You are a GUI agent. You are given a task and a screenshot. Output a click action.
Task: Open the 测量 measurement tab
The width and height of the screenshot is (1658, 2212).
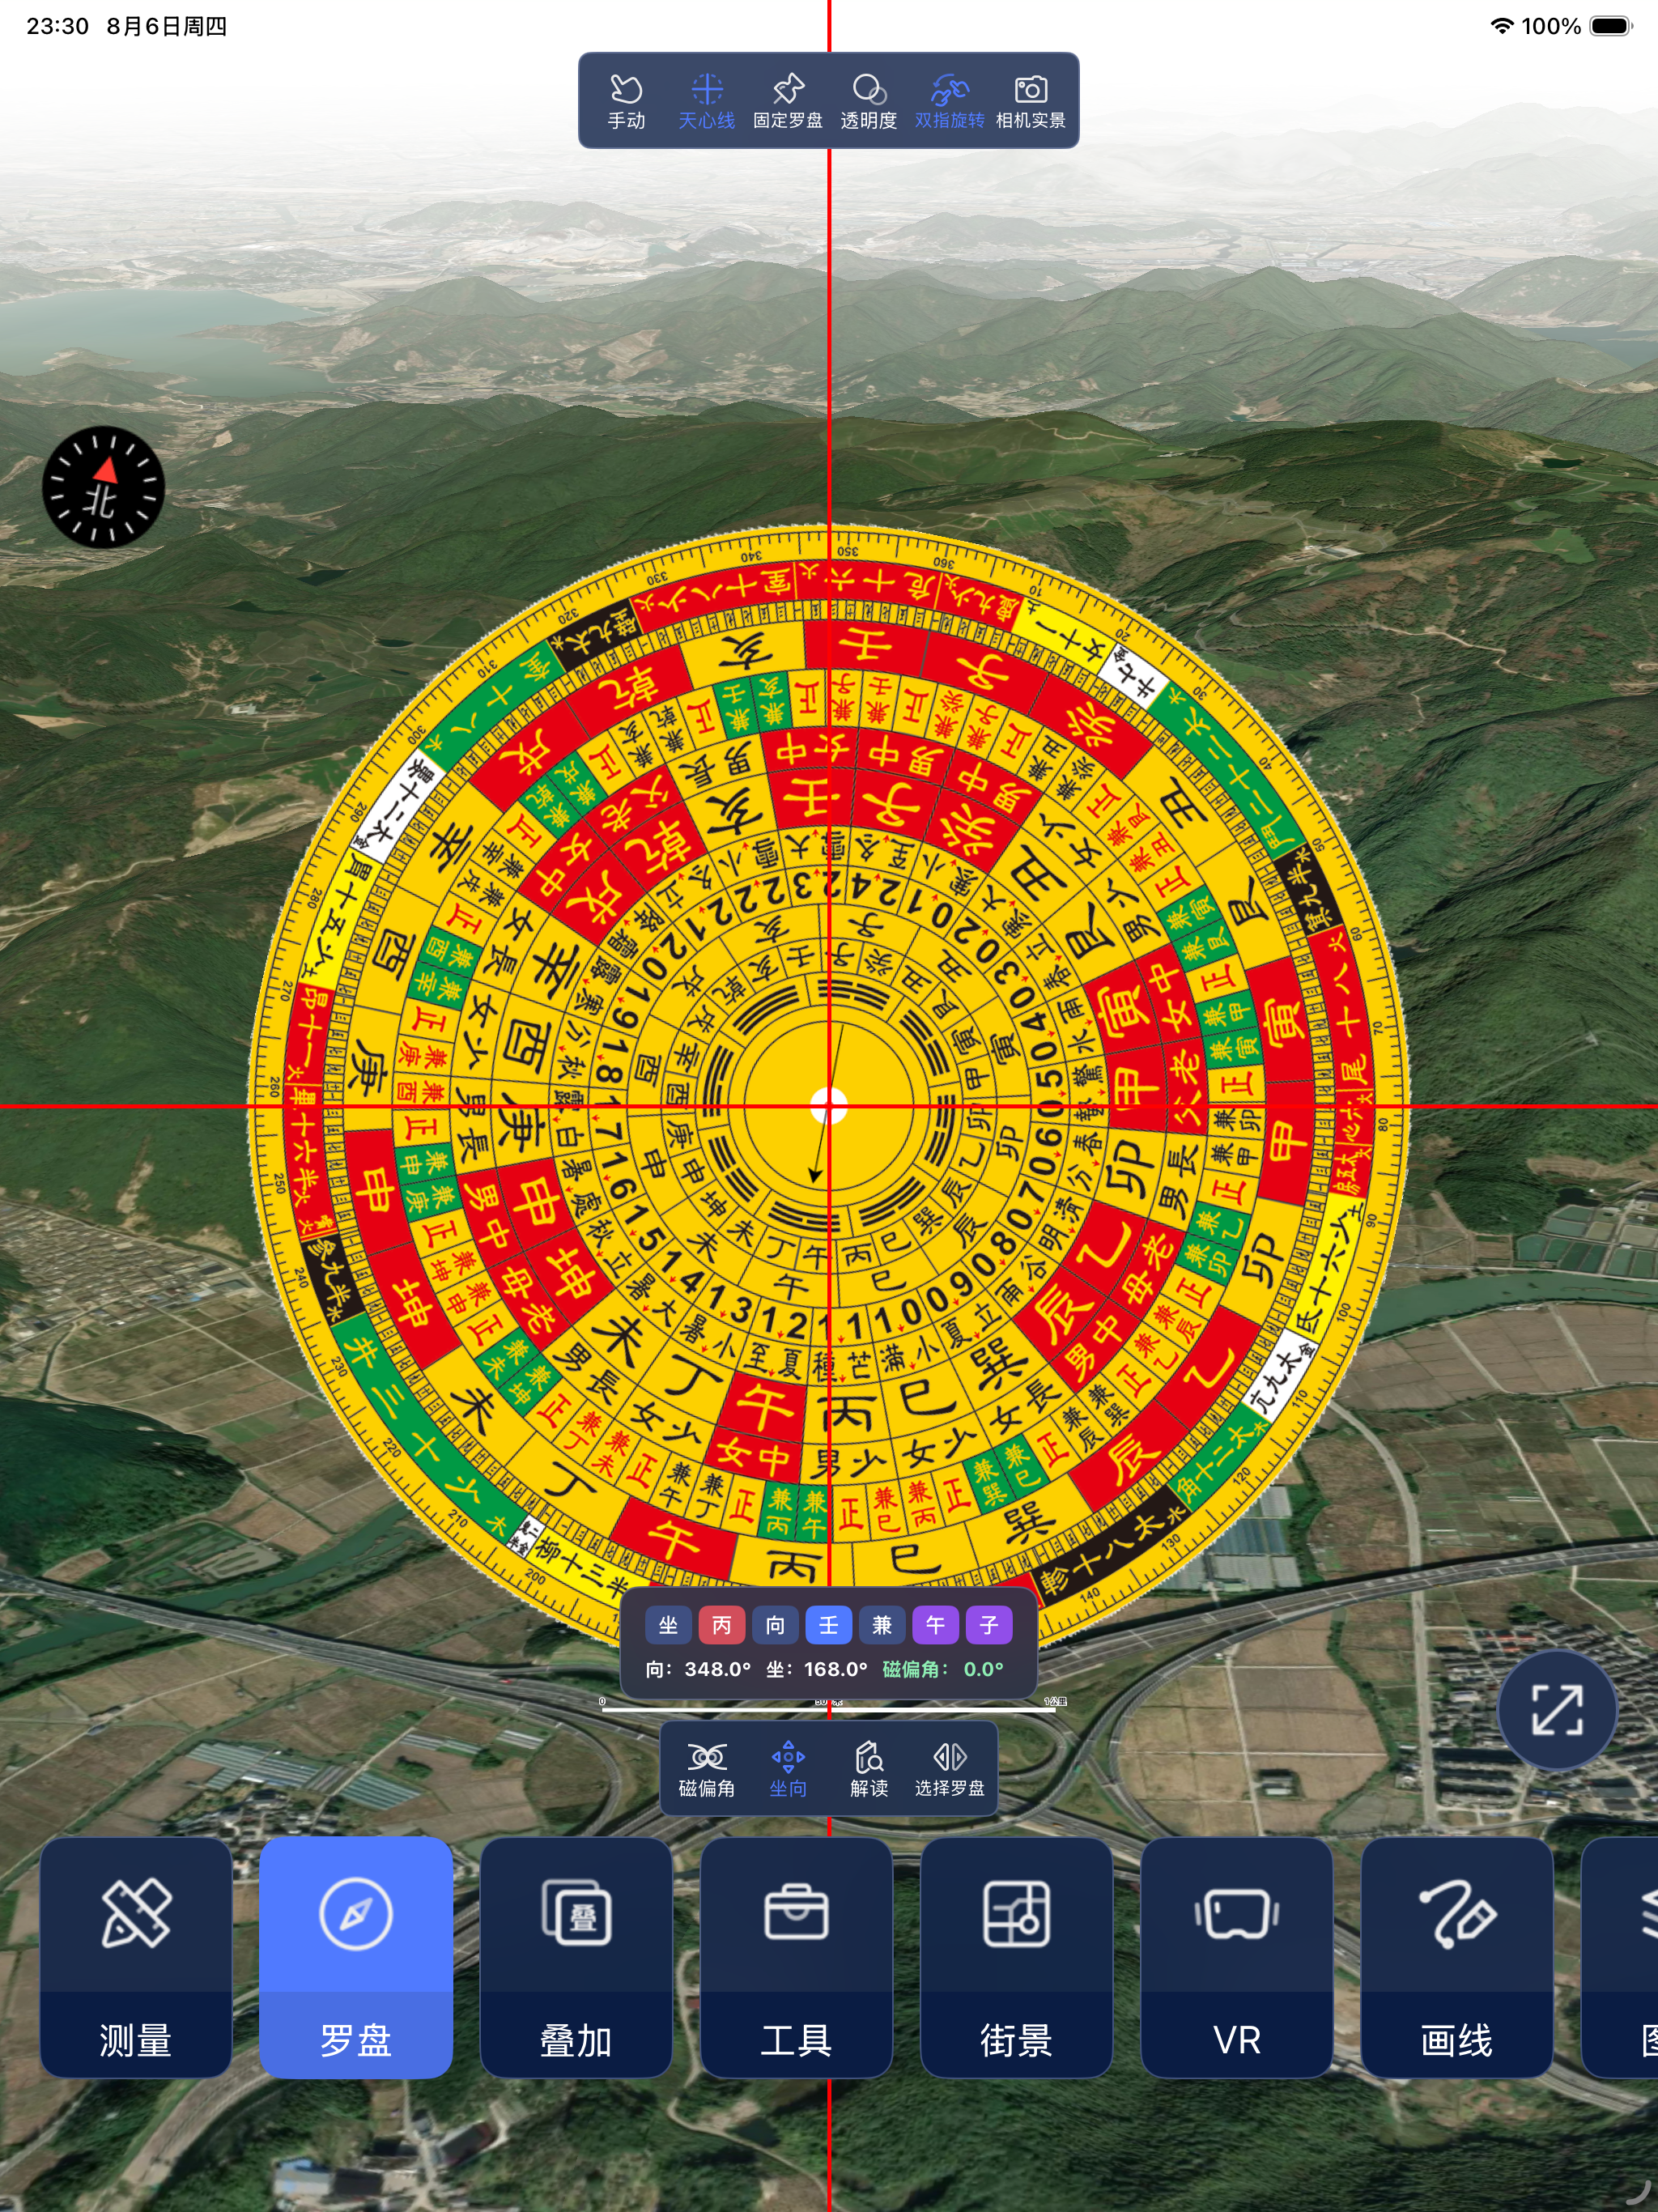coord(136,1957)
